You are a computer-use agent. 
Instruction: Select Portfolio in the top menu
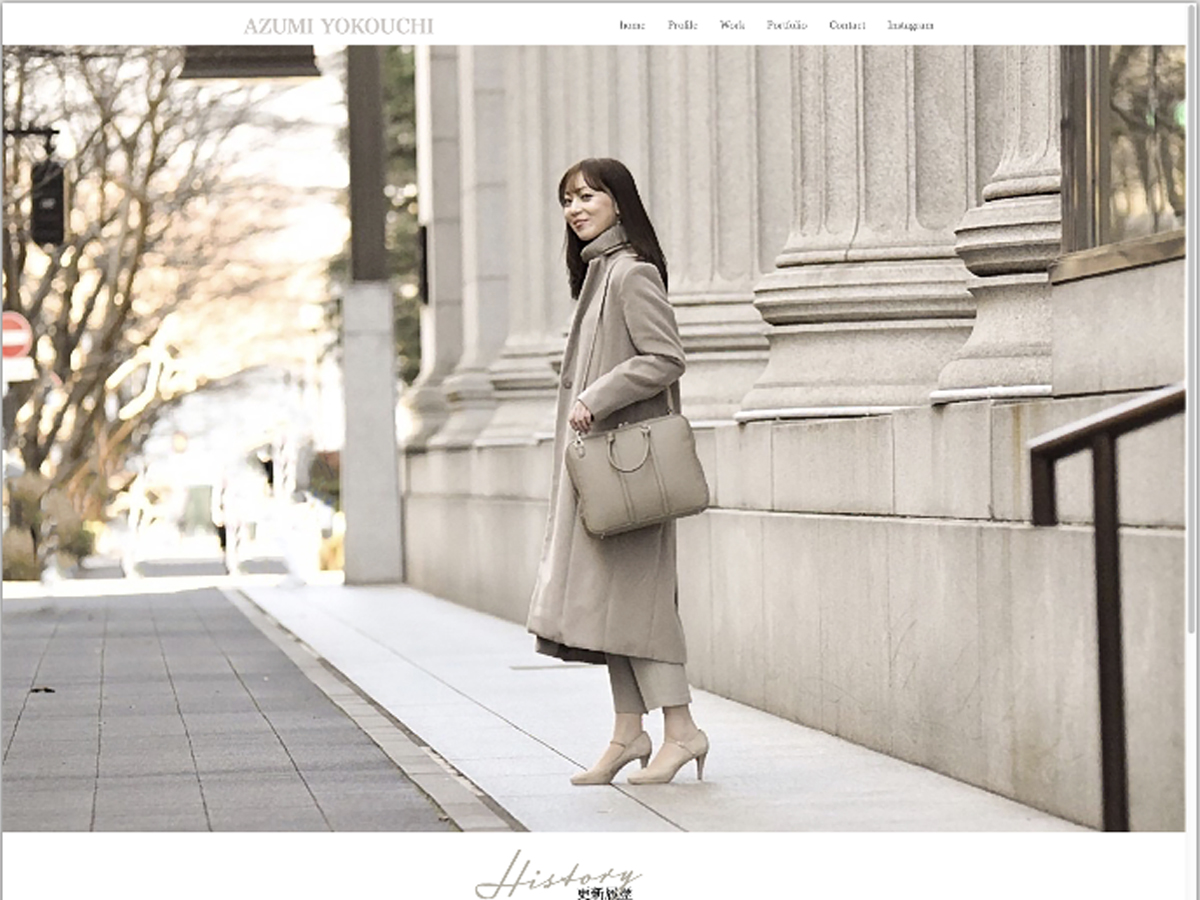(787, 26)
